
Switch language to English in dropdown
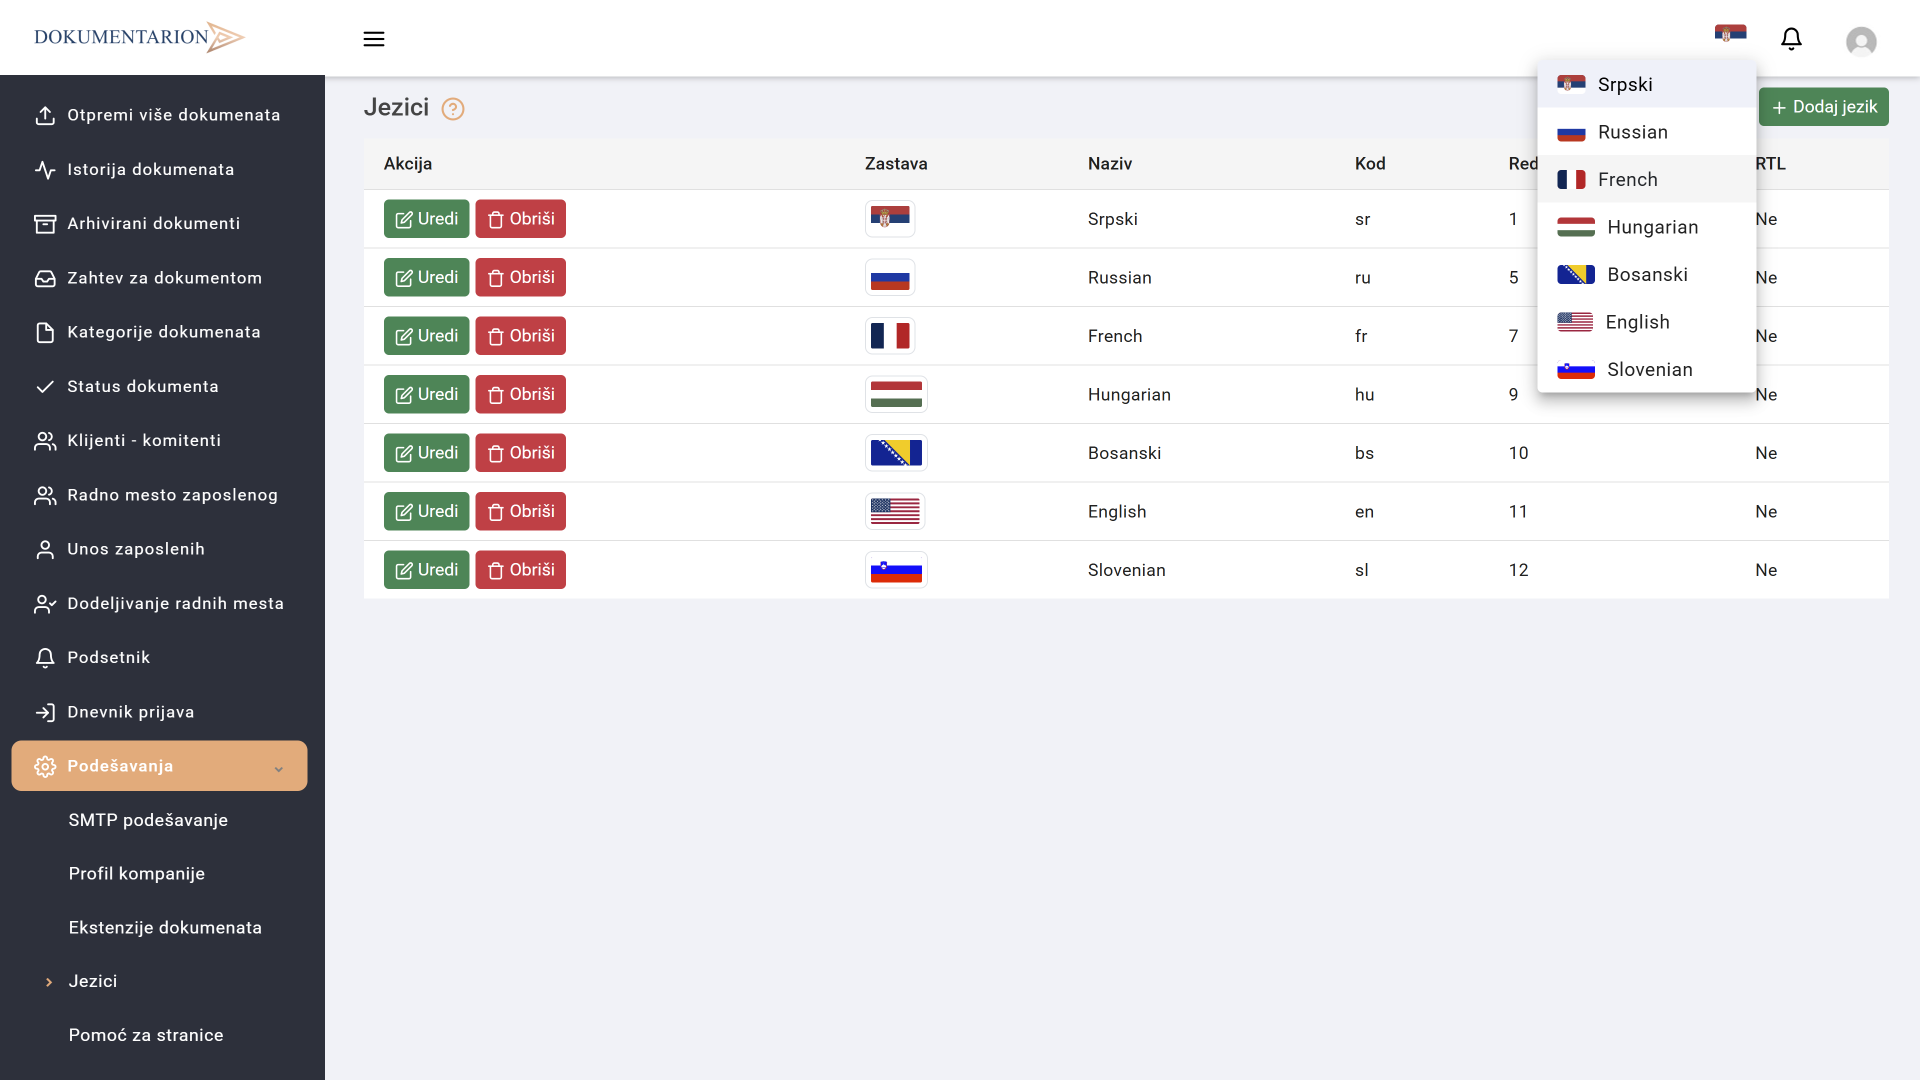pyautogui.click(x=1637, y=322)
